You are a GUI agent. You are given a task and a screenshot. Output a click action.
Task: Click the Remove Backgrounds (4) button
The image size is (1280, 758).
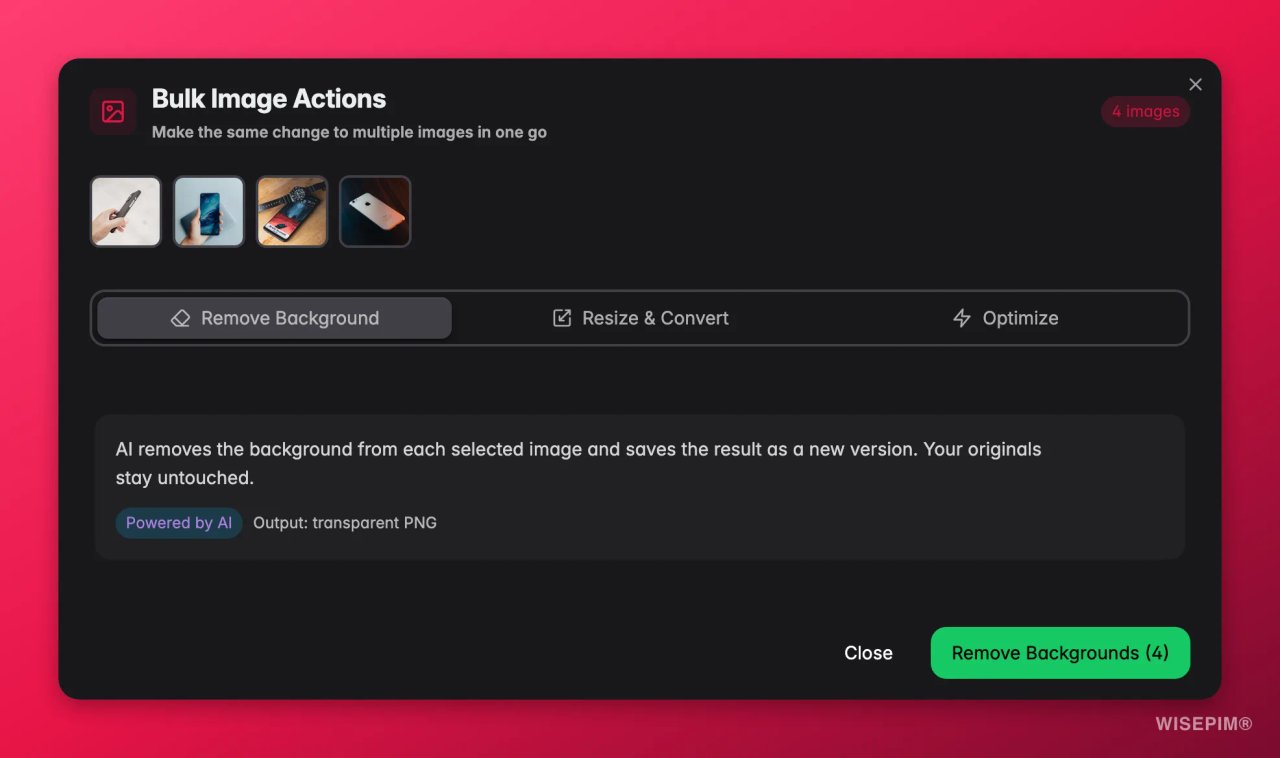pos(1060,653)
